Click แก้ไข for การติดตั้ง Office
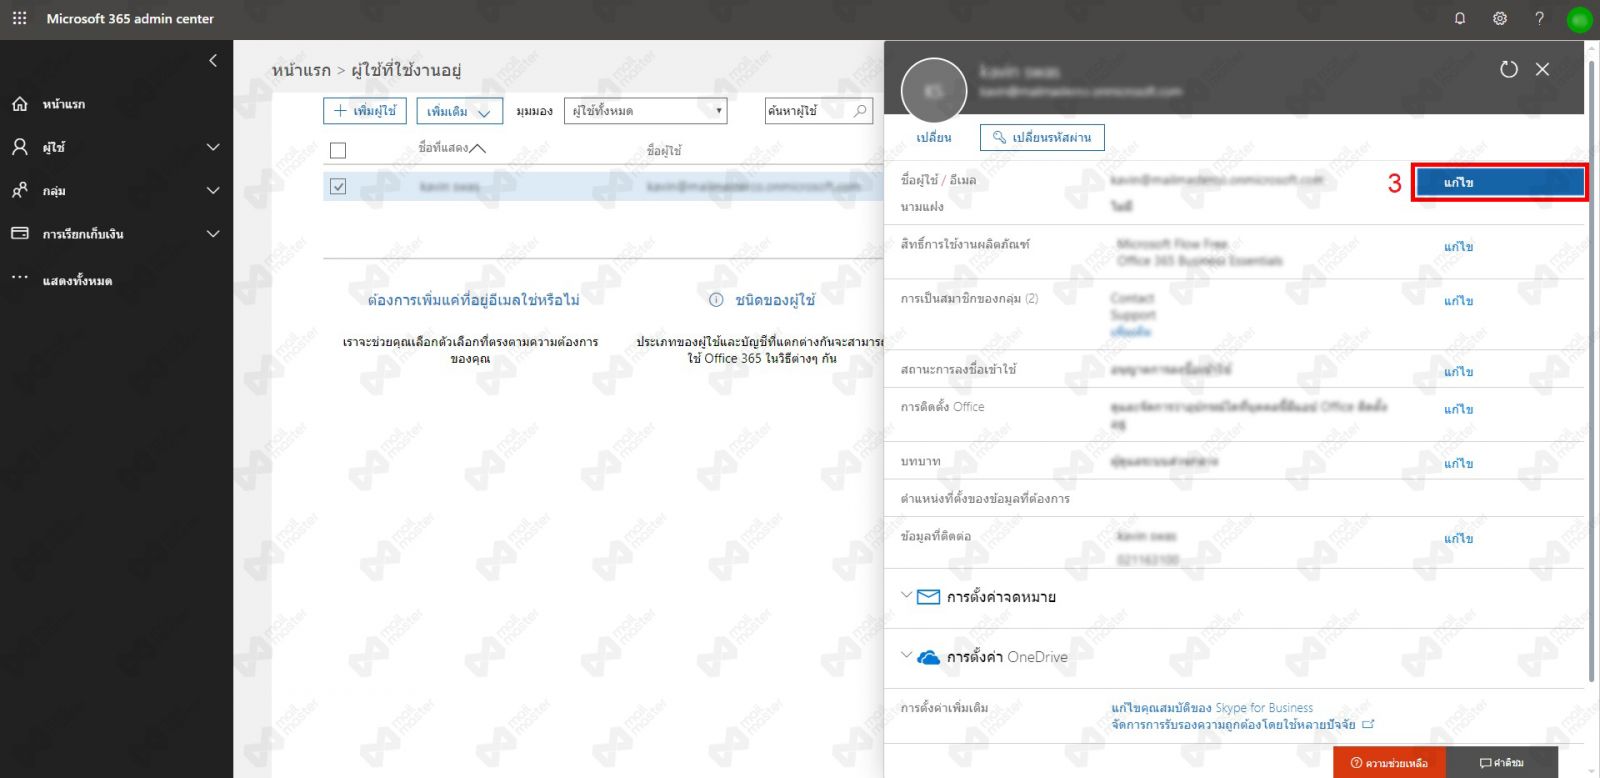 1459,409
